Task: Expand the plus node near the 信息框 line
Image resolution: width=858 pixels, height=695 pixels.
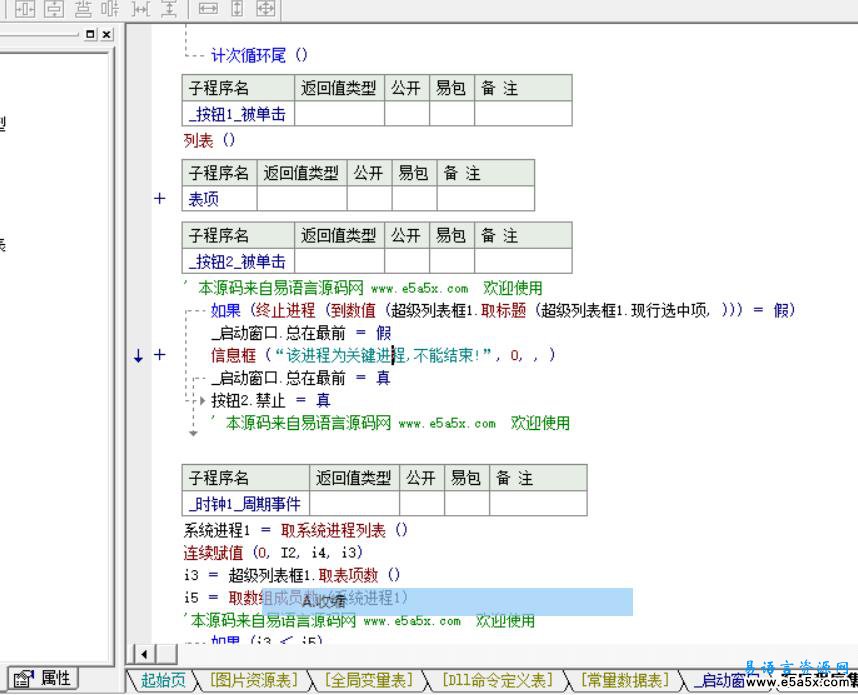Action: pyautogui.click(x=158, y=355)
